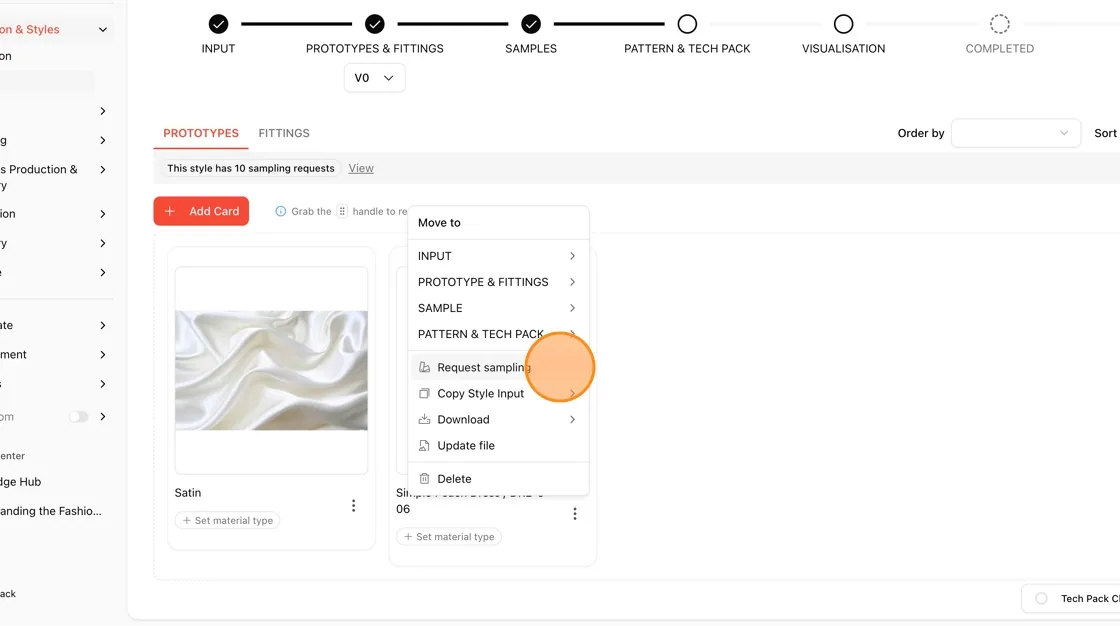Open the Satin card three-dot menu
The image size is (1120, 626).
(353, 506)
